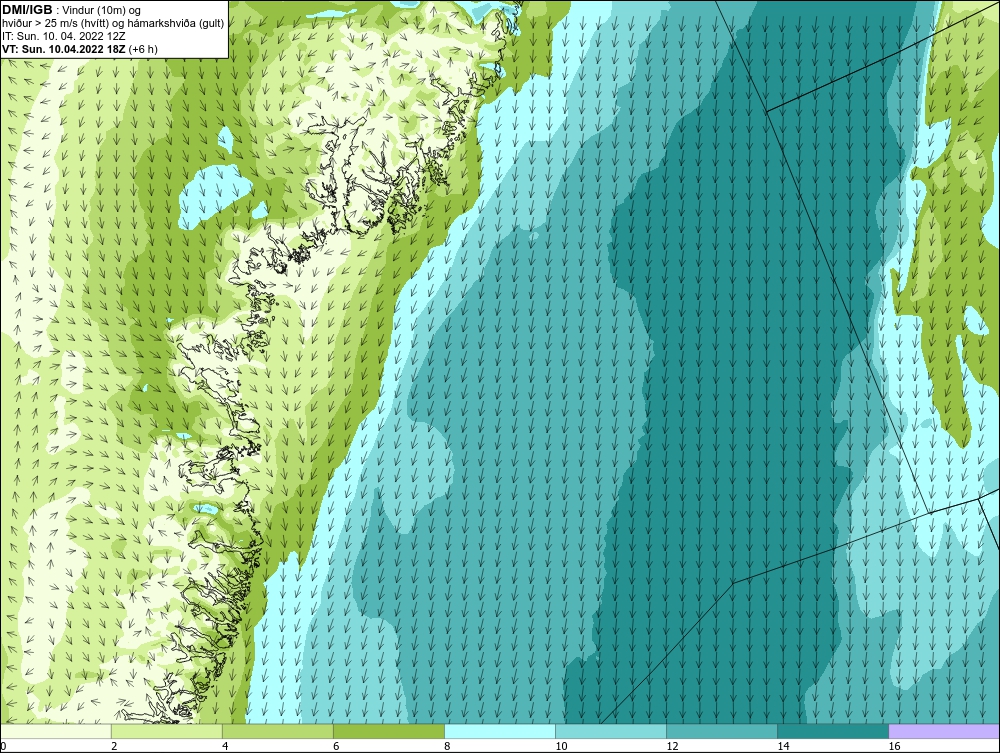Click the 14-16 m/s dark teal swatch
Image resolution: width=1000 pixels, height=753 pixels.
tap(833, 731)
